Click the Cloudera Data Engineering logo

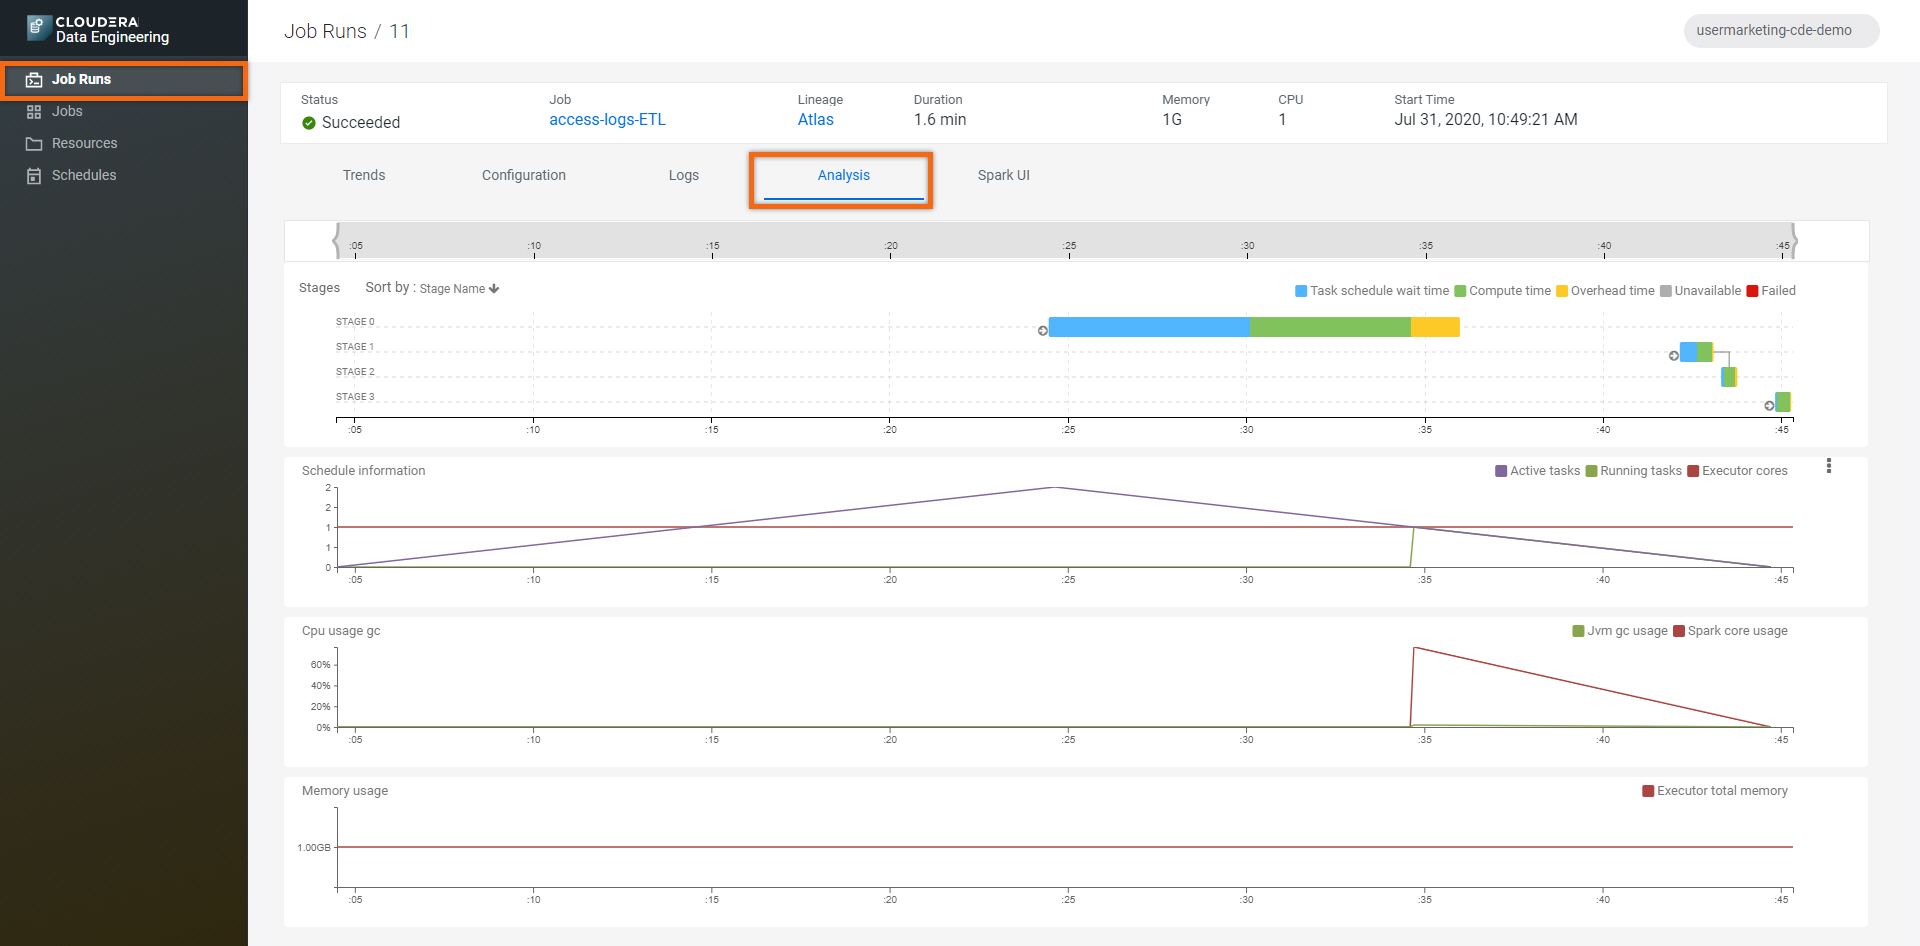98,30
